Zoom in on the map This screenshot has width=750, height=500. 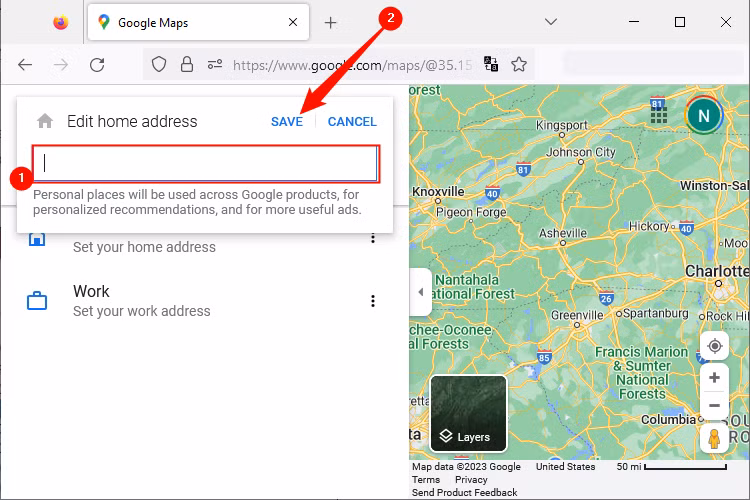tap(714, 378)
